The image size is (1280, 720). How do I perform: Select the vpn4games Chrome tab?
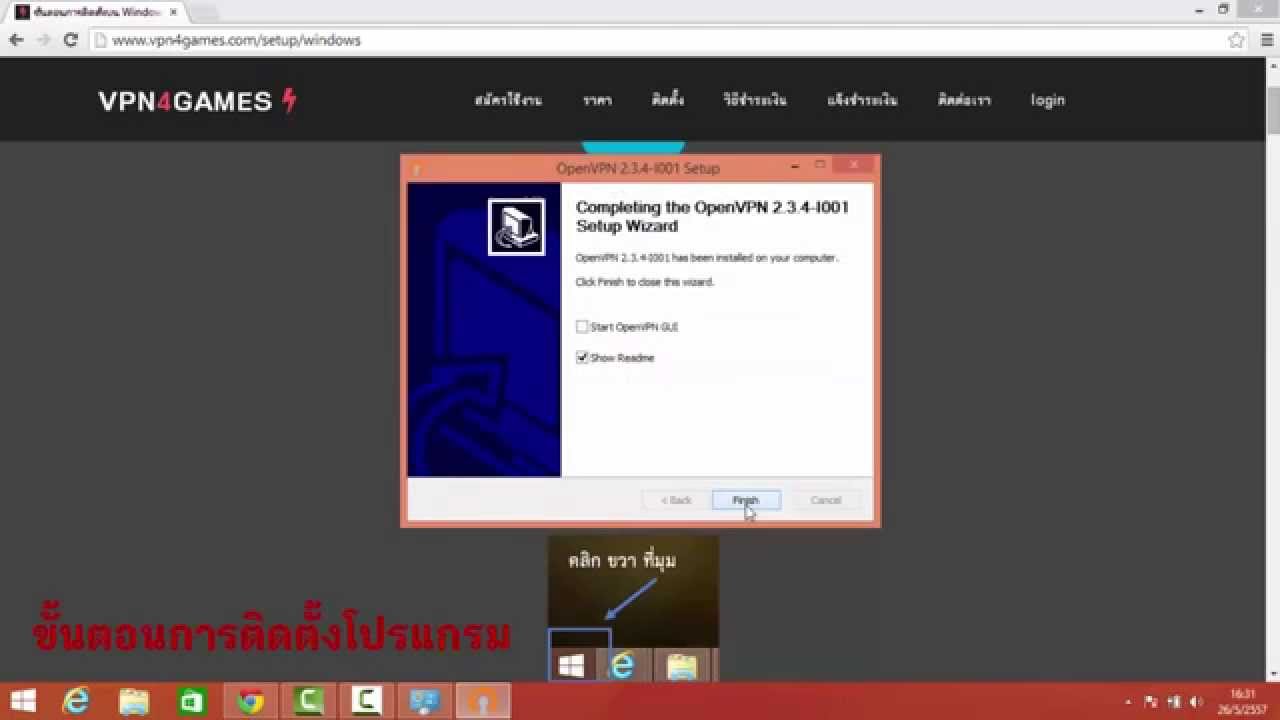point(96,12)
